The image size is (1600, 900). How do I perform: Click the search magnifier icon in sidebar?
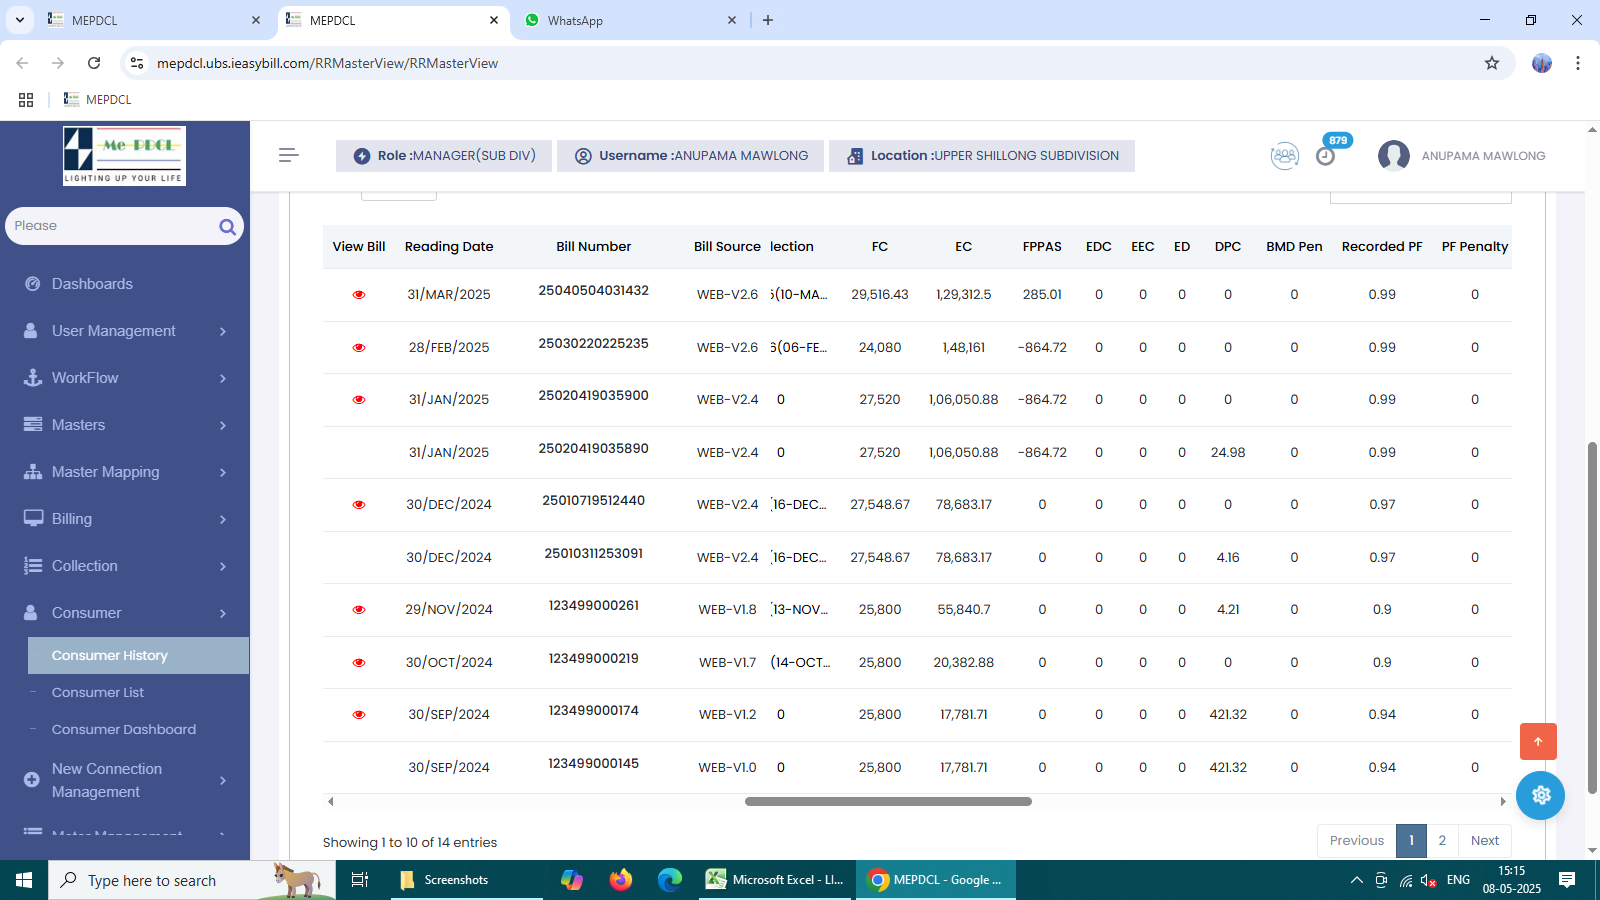227,227
